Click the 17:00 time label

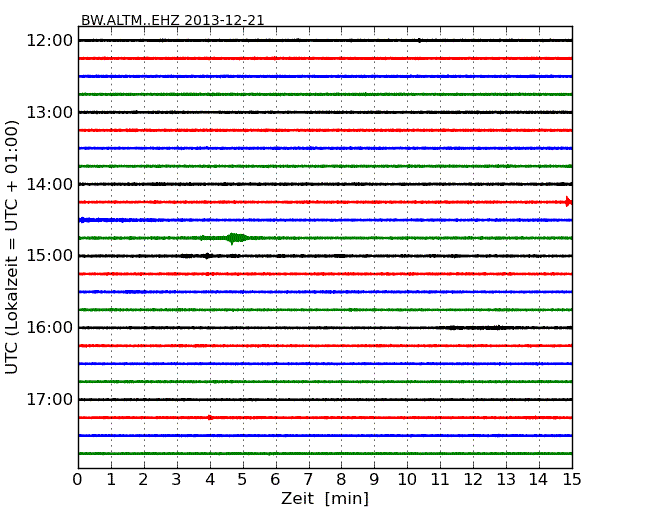coord(50,399)
